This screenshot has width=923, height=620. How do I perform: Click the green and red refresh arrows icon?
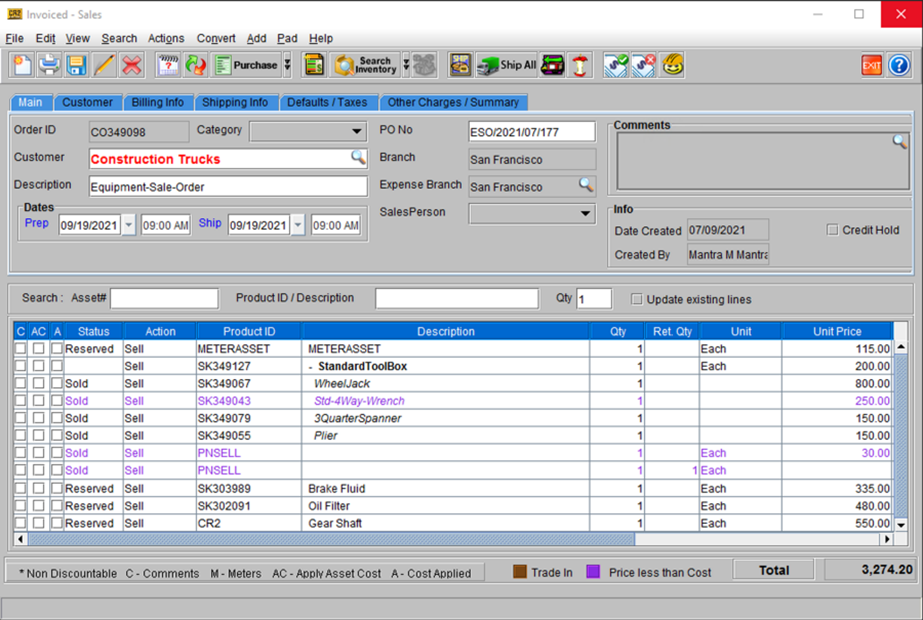pyautogui.click(x=196, y=65)
